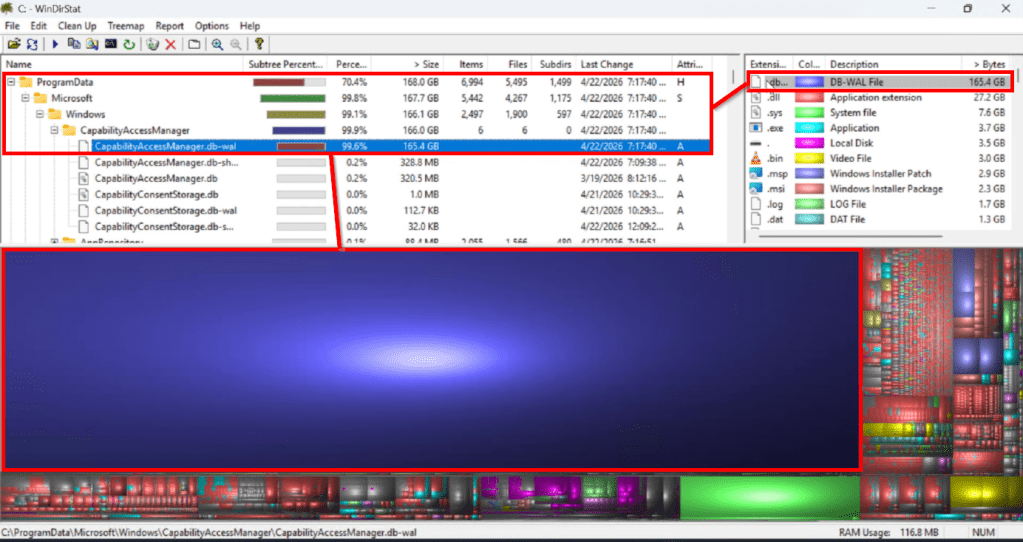
Task: Open the Treemap menu
Action: tap(125, 25)
